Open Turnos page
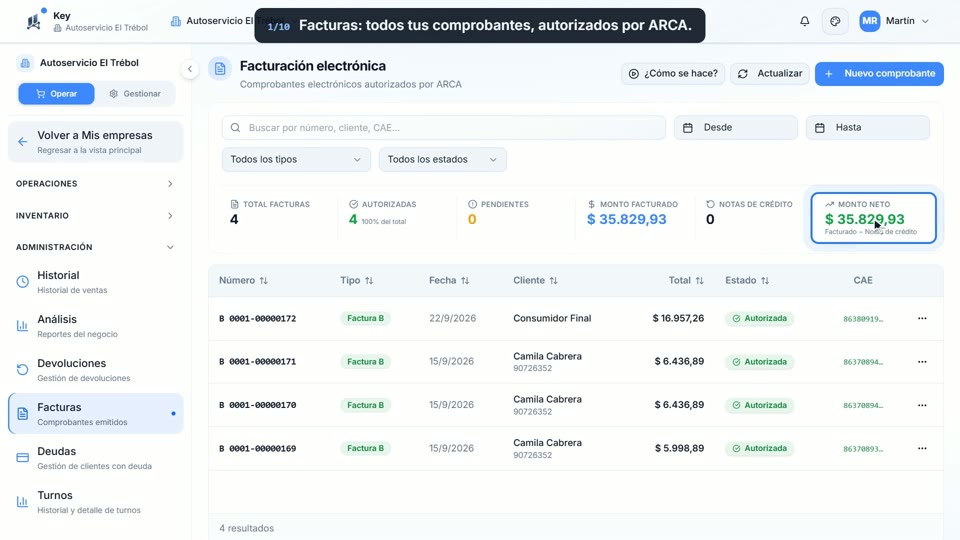The image size is (960, 540). [96, 502]
